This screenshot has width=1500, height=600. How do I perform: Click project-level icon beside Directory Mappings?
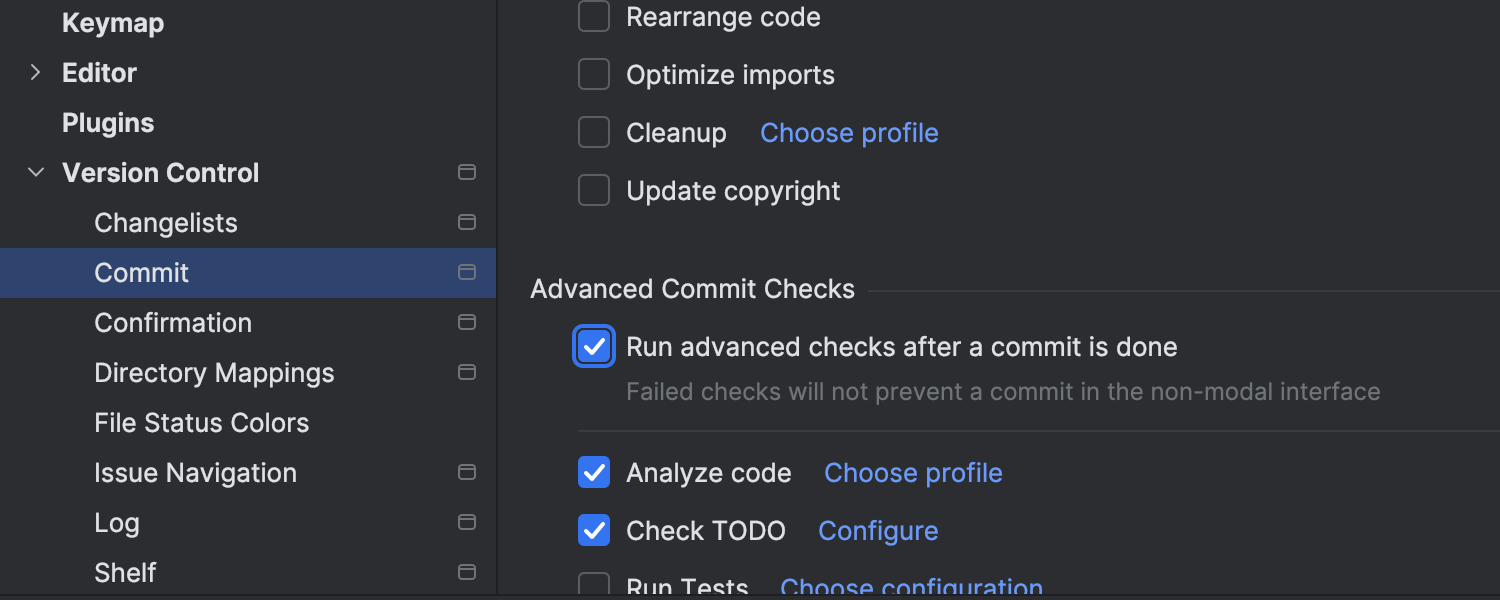tap(466, 372)
